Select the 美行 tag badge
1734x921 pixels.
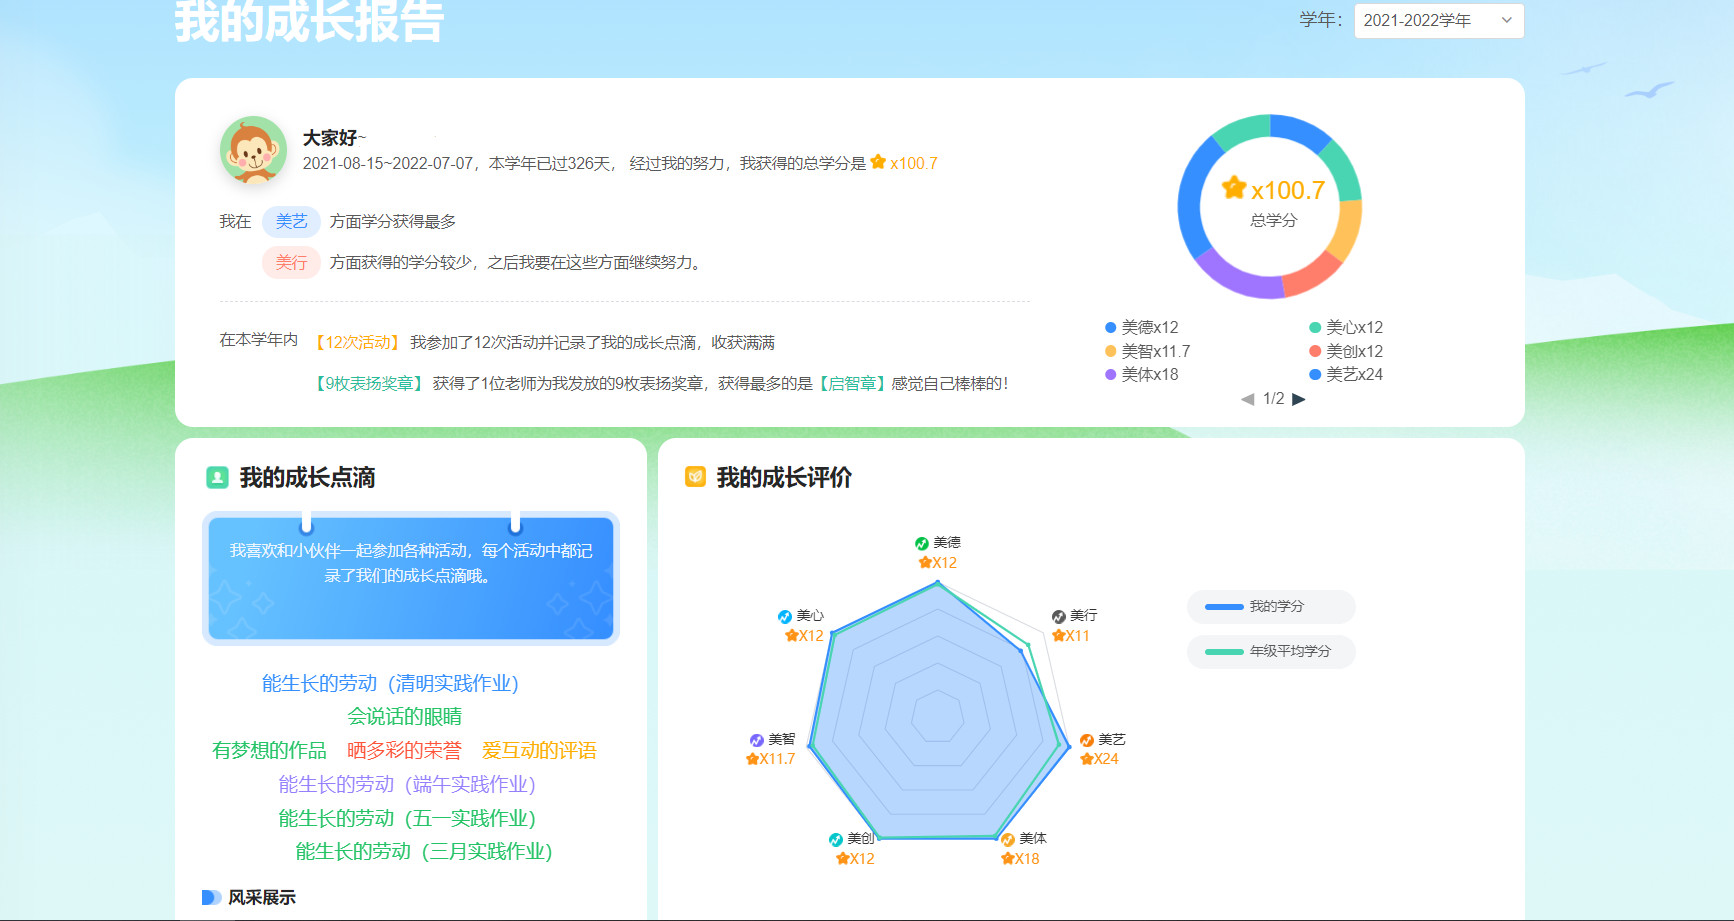click(291, 263)
